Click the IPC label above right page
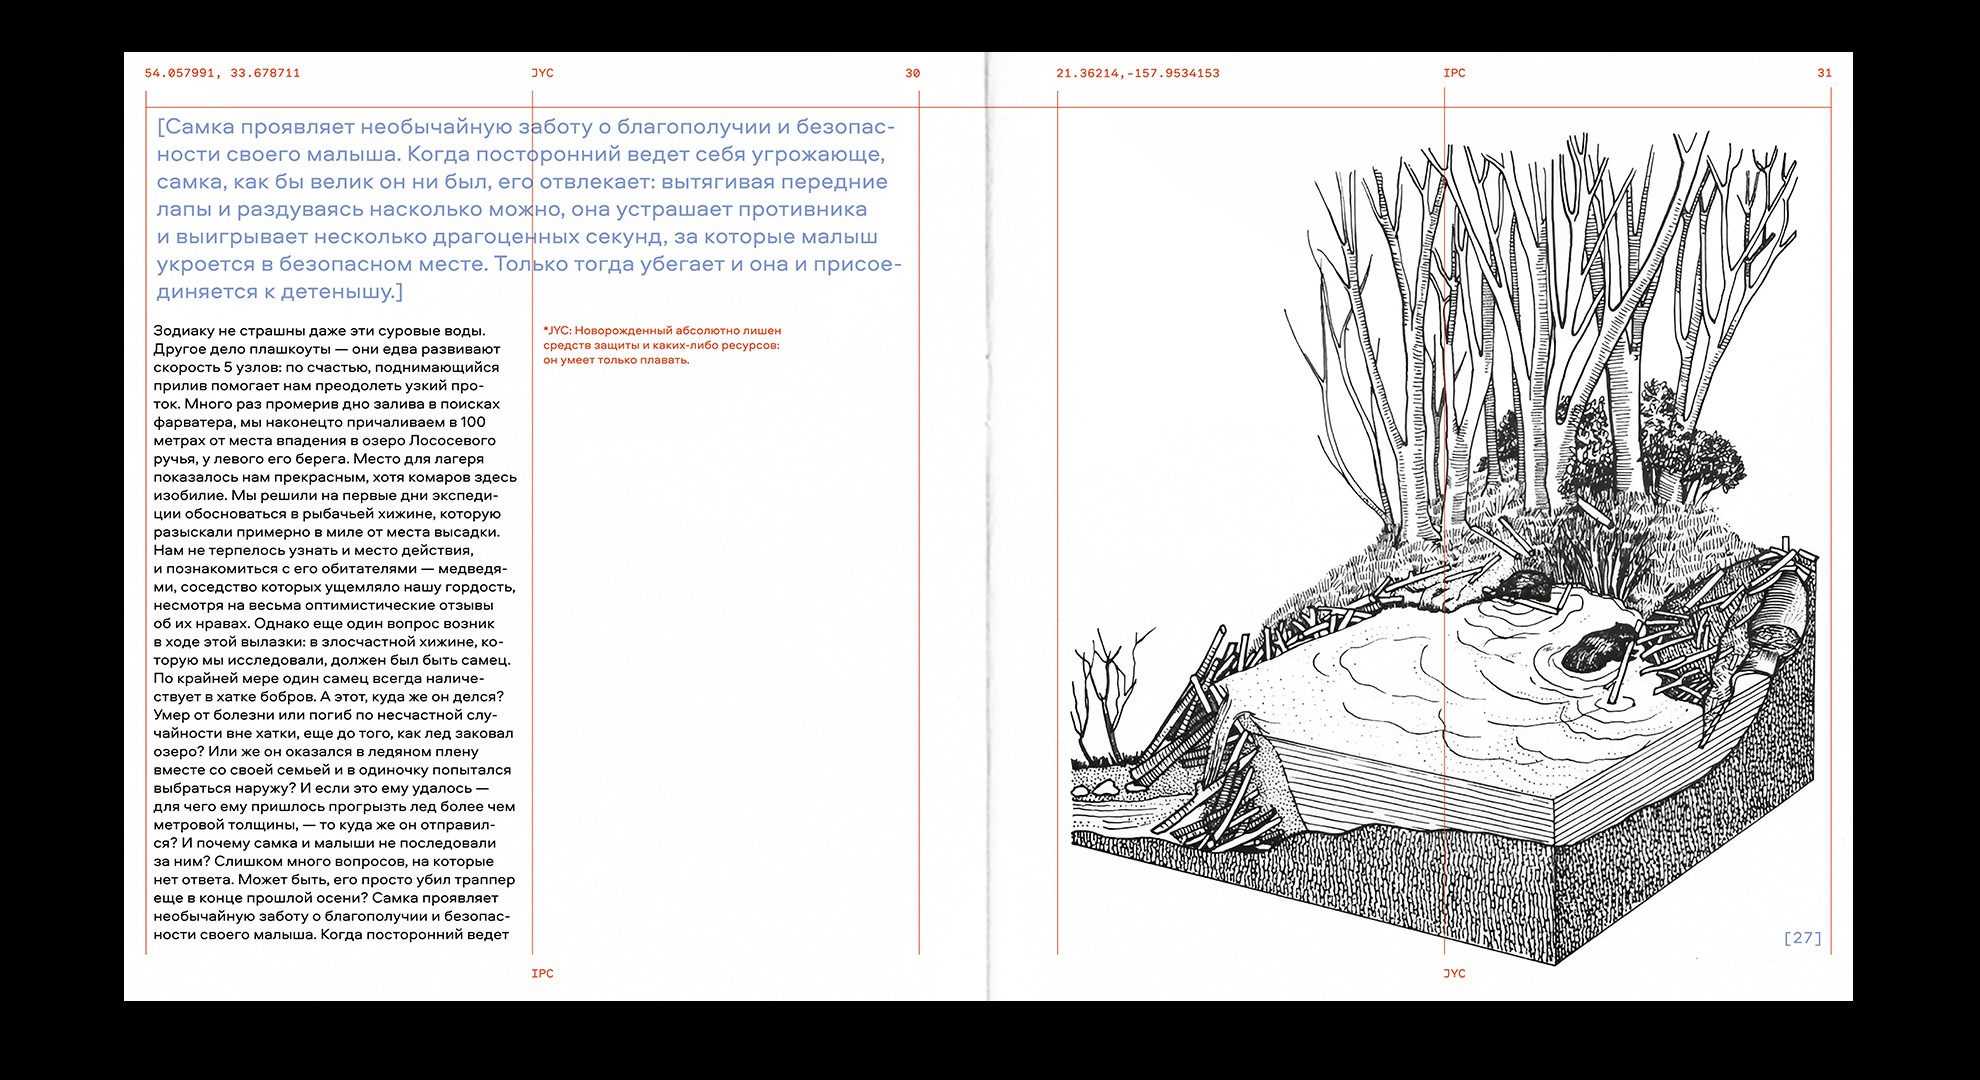 coord(1454,73)
